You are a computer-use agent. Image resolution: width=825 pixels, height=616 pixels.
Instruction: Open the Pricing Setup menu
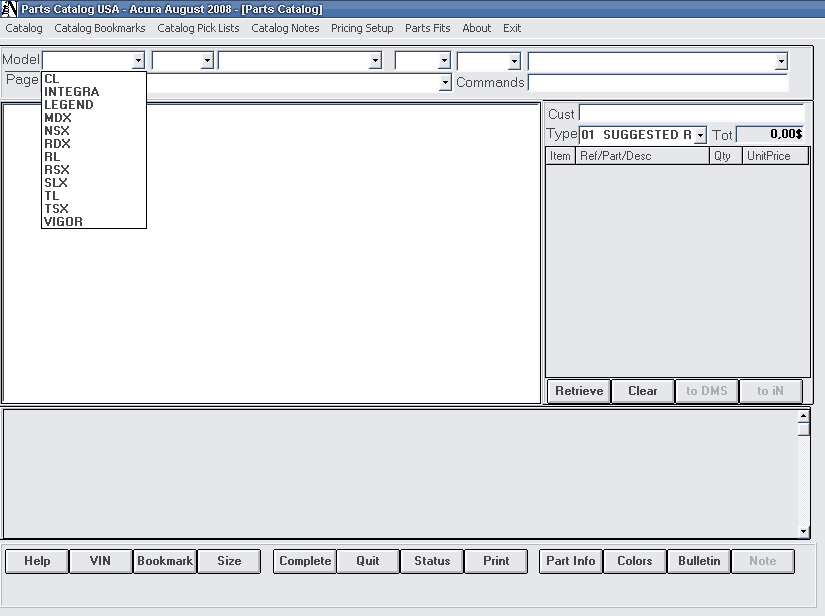click(362, 28)
